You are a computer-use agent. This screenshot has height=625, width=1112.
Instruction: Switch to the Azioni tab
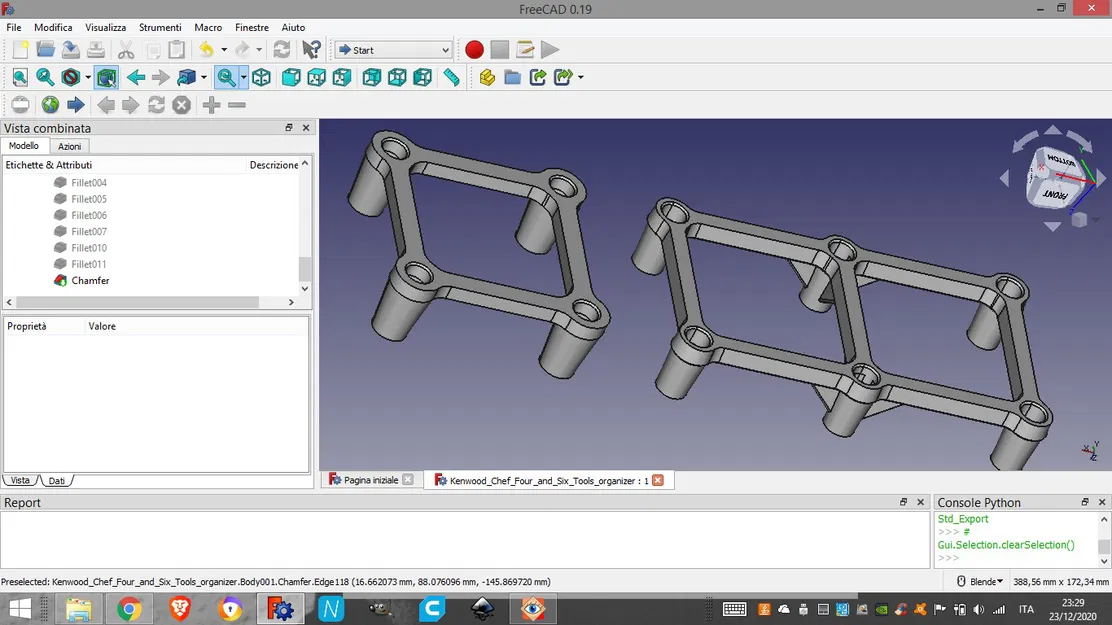click(x=69, y=146)
